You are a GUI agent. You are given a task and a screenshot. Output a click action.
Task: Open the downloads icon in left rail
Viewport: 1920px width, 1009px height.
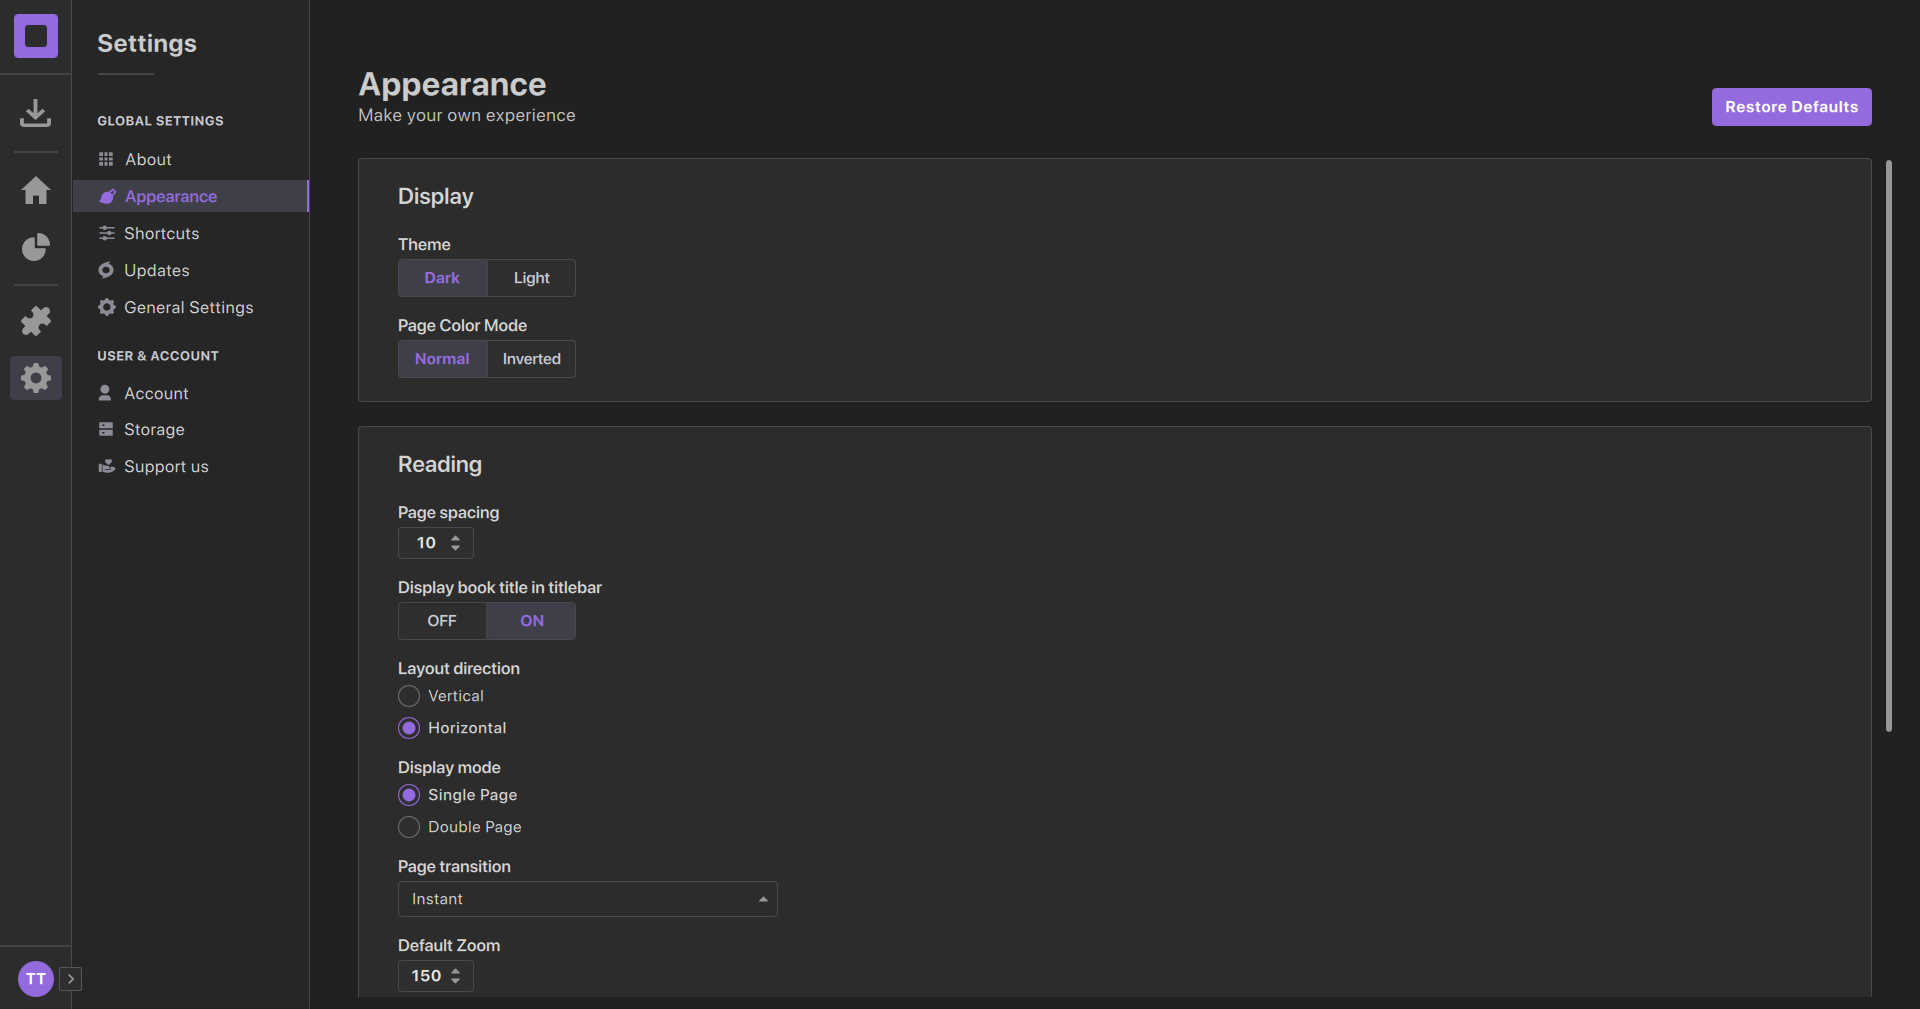tap(35, 113)
